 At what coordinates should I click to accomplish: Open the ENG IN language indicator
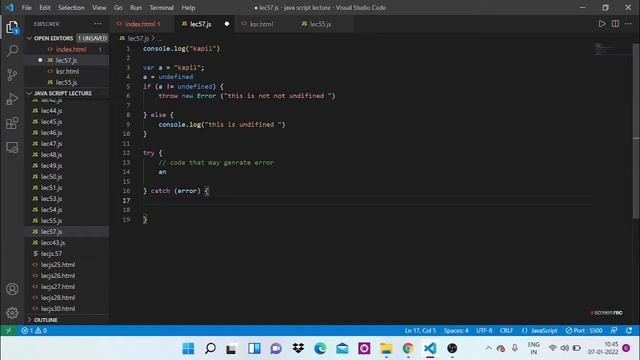[x=533, y=348]
